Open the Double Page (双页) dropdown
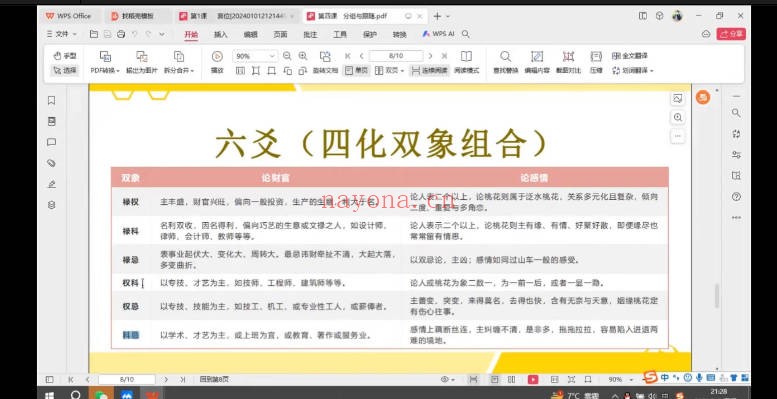The image size is (777, 399). [389, 70]
